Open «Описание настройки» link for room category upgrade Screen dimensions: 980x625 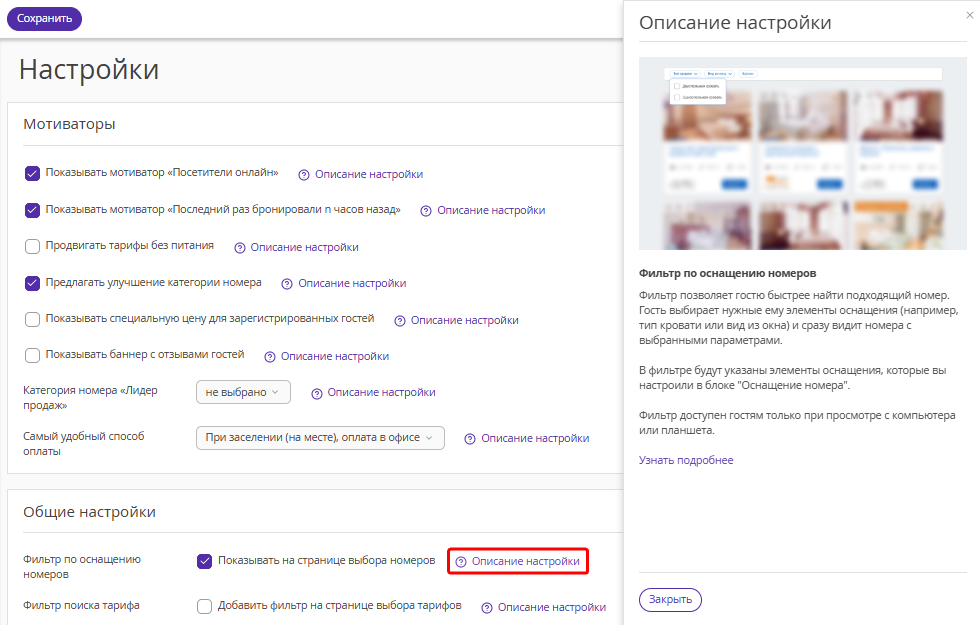352,284
